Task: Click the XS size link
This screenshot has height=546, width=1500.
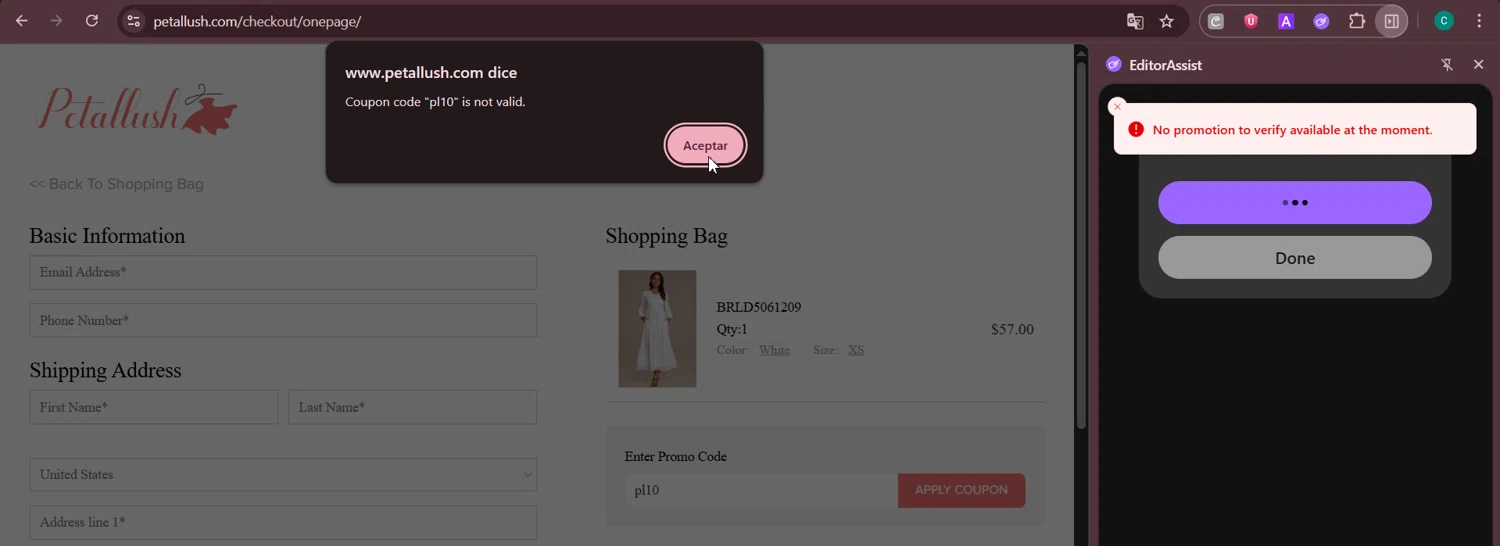Action: pos(856,350)
